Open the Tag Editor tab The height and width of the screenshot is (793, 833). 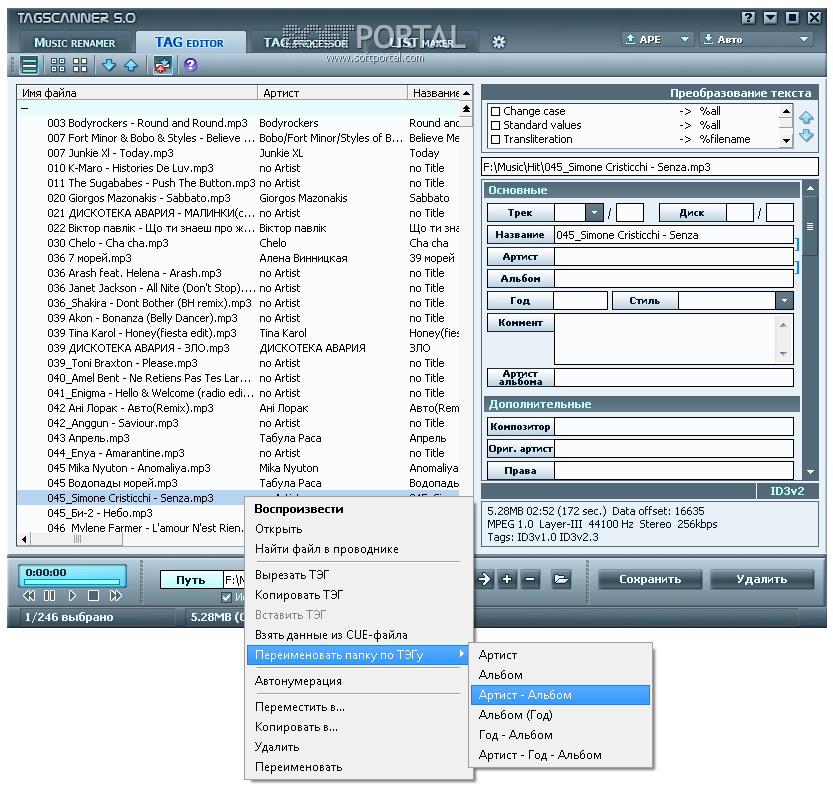point(190,42)
